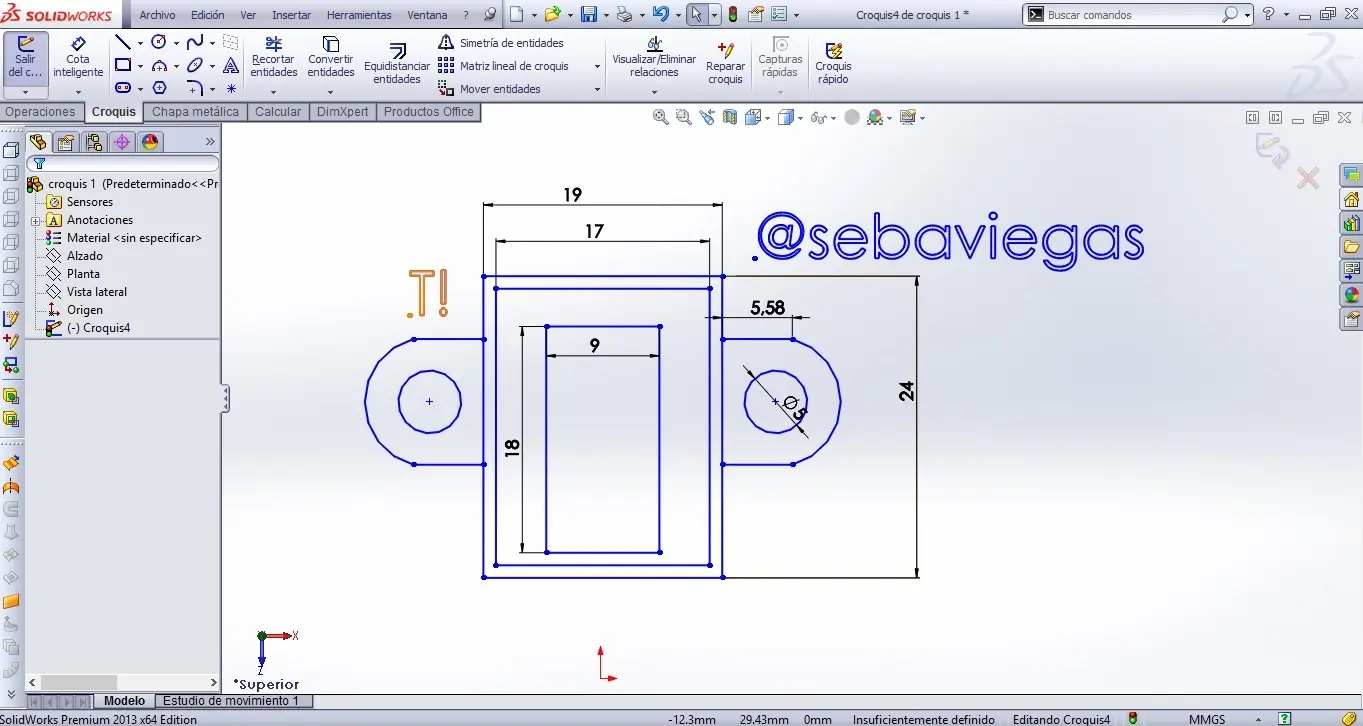Viewport: 1363px width, 726px height.
Task: Click the Salir del croquis sketch icon
Action: coord(25,44)
